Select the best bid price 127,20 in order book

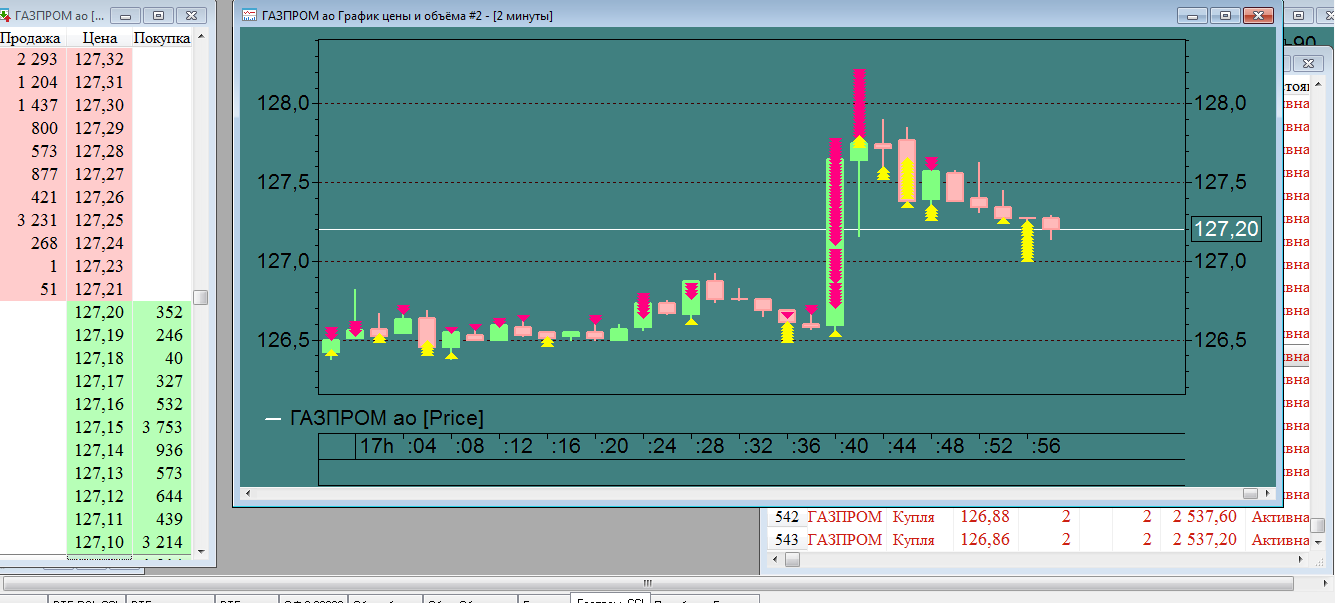coord(99,312)
